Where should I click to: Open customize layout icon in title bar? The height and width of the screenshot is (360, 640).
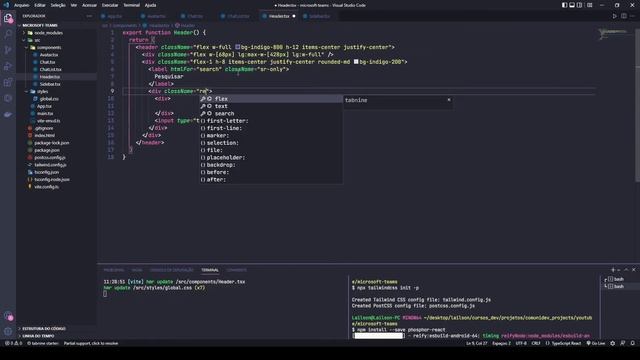click(590, 5)
